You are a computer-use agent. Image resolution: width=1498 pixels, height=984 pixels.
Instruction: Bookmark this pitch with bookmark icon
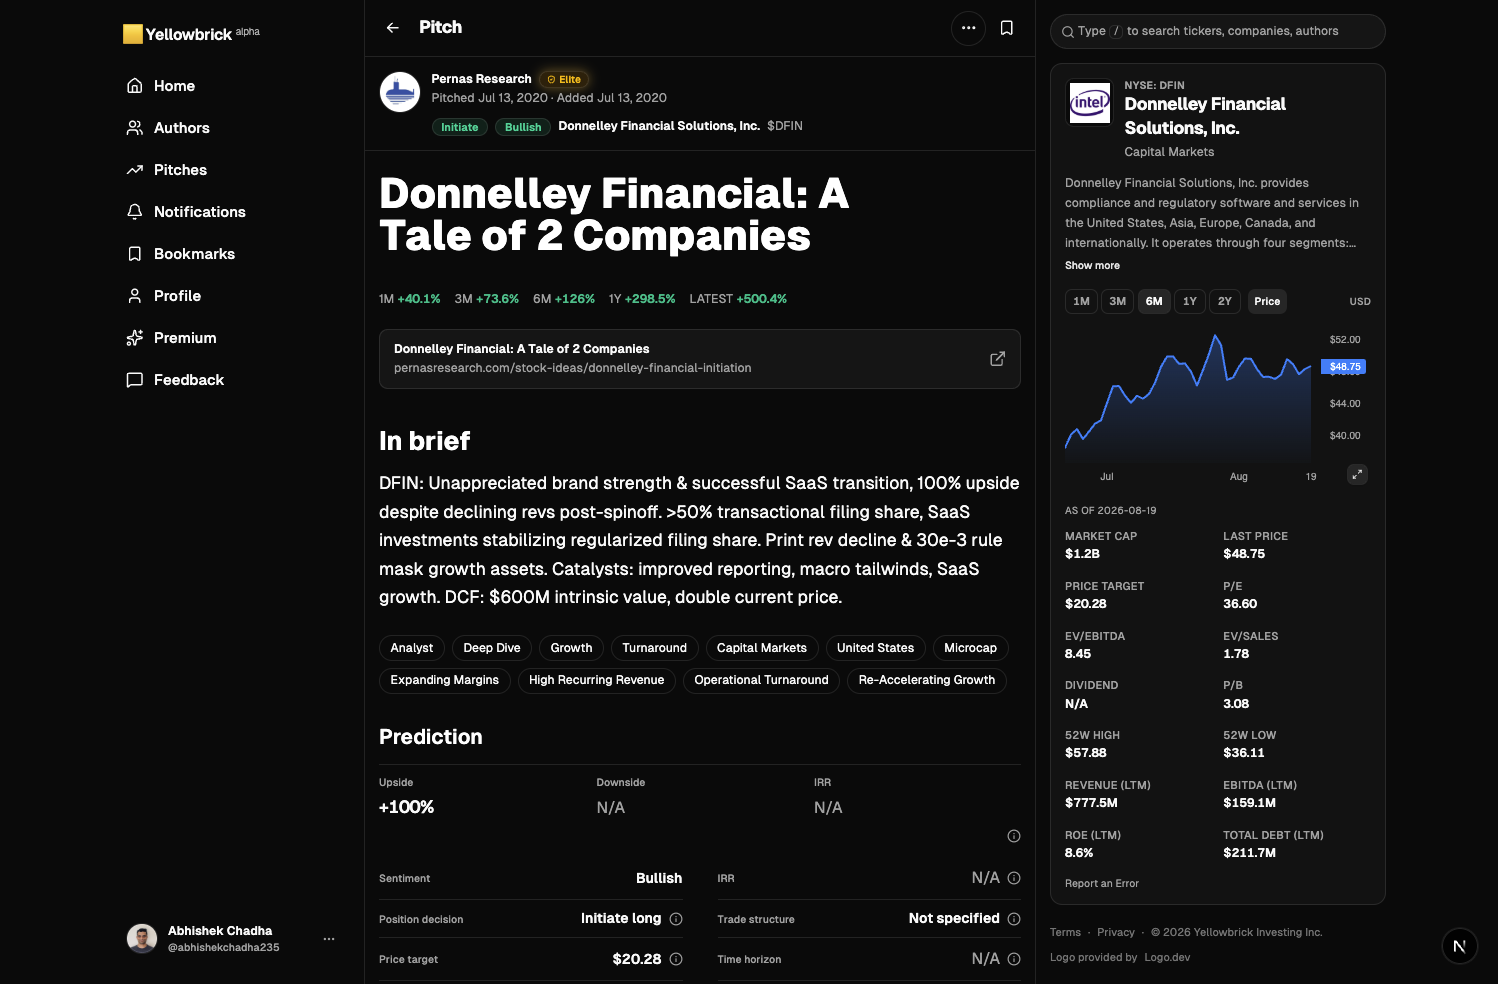[x=1007, y=28]
